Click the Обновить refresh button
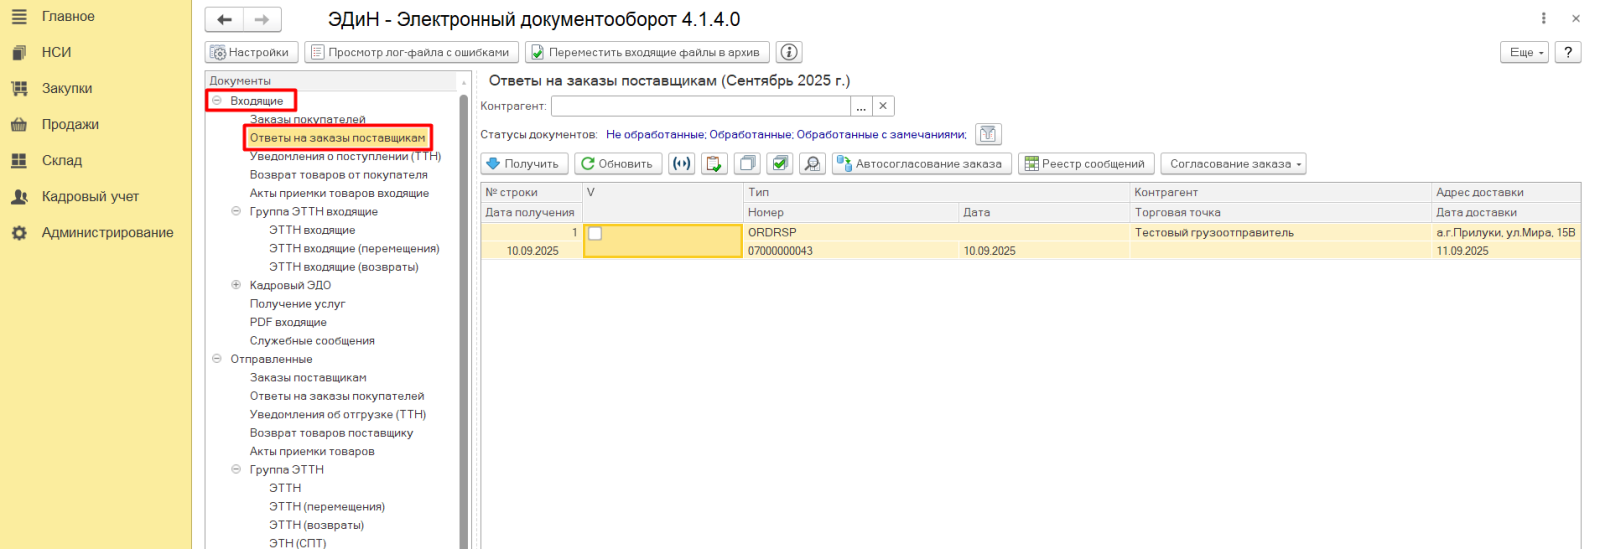Image resolution: width=1600 pixels, height=549 pixels. (x=616, y=164)
